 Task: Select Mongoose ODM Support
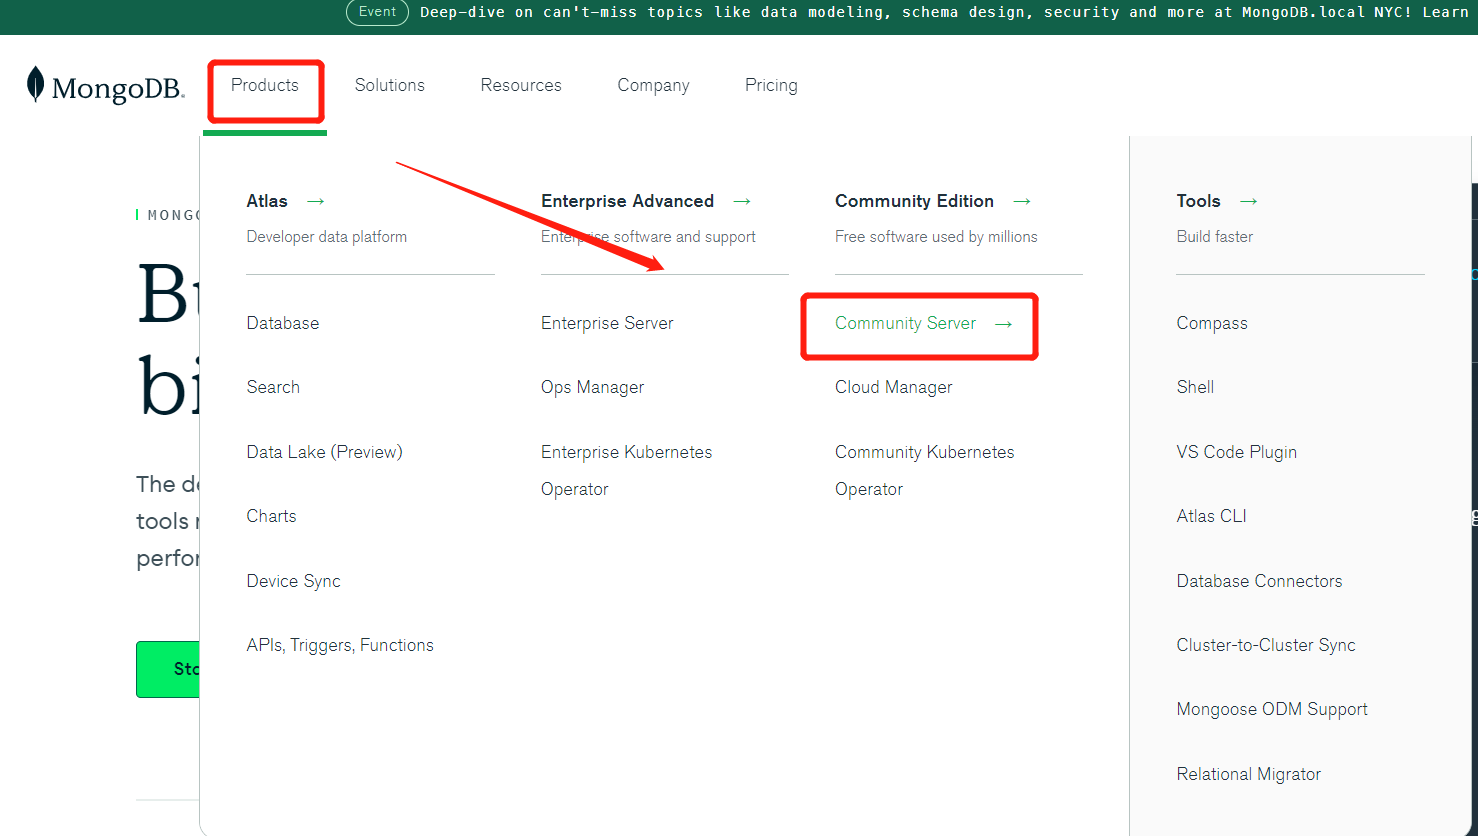click(x=1272, y=709)
